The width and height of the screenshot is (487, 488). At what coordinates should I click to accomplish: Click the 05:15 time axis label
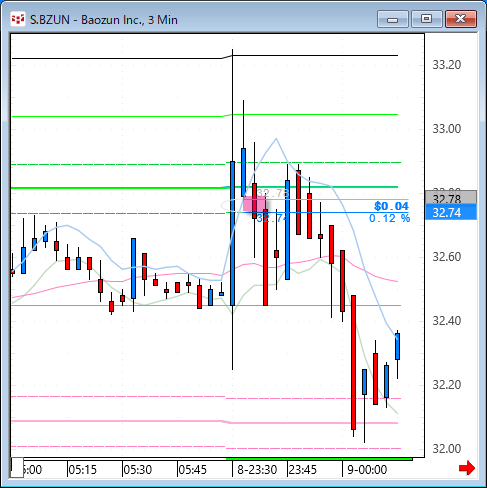click(x=82, y=470)
